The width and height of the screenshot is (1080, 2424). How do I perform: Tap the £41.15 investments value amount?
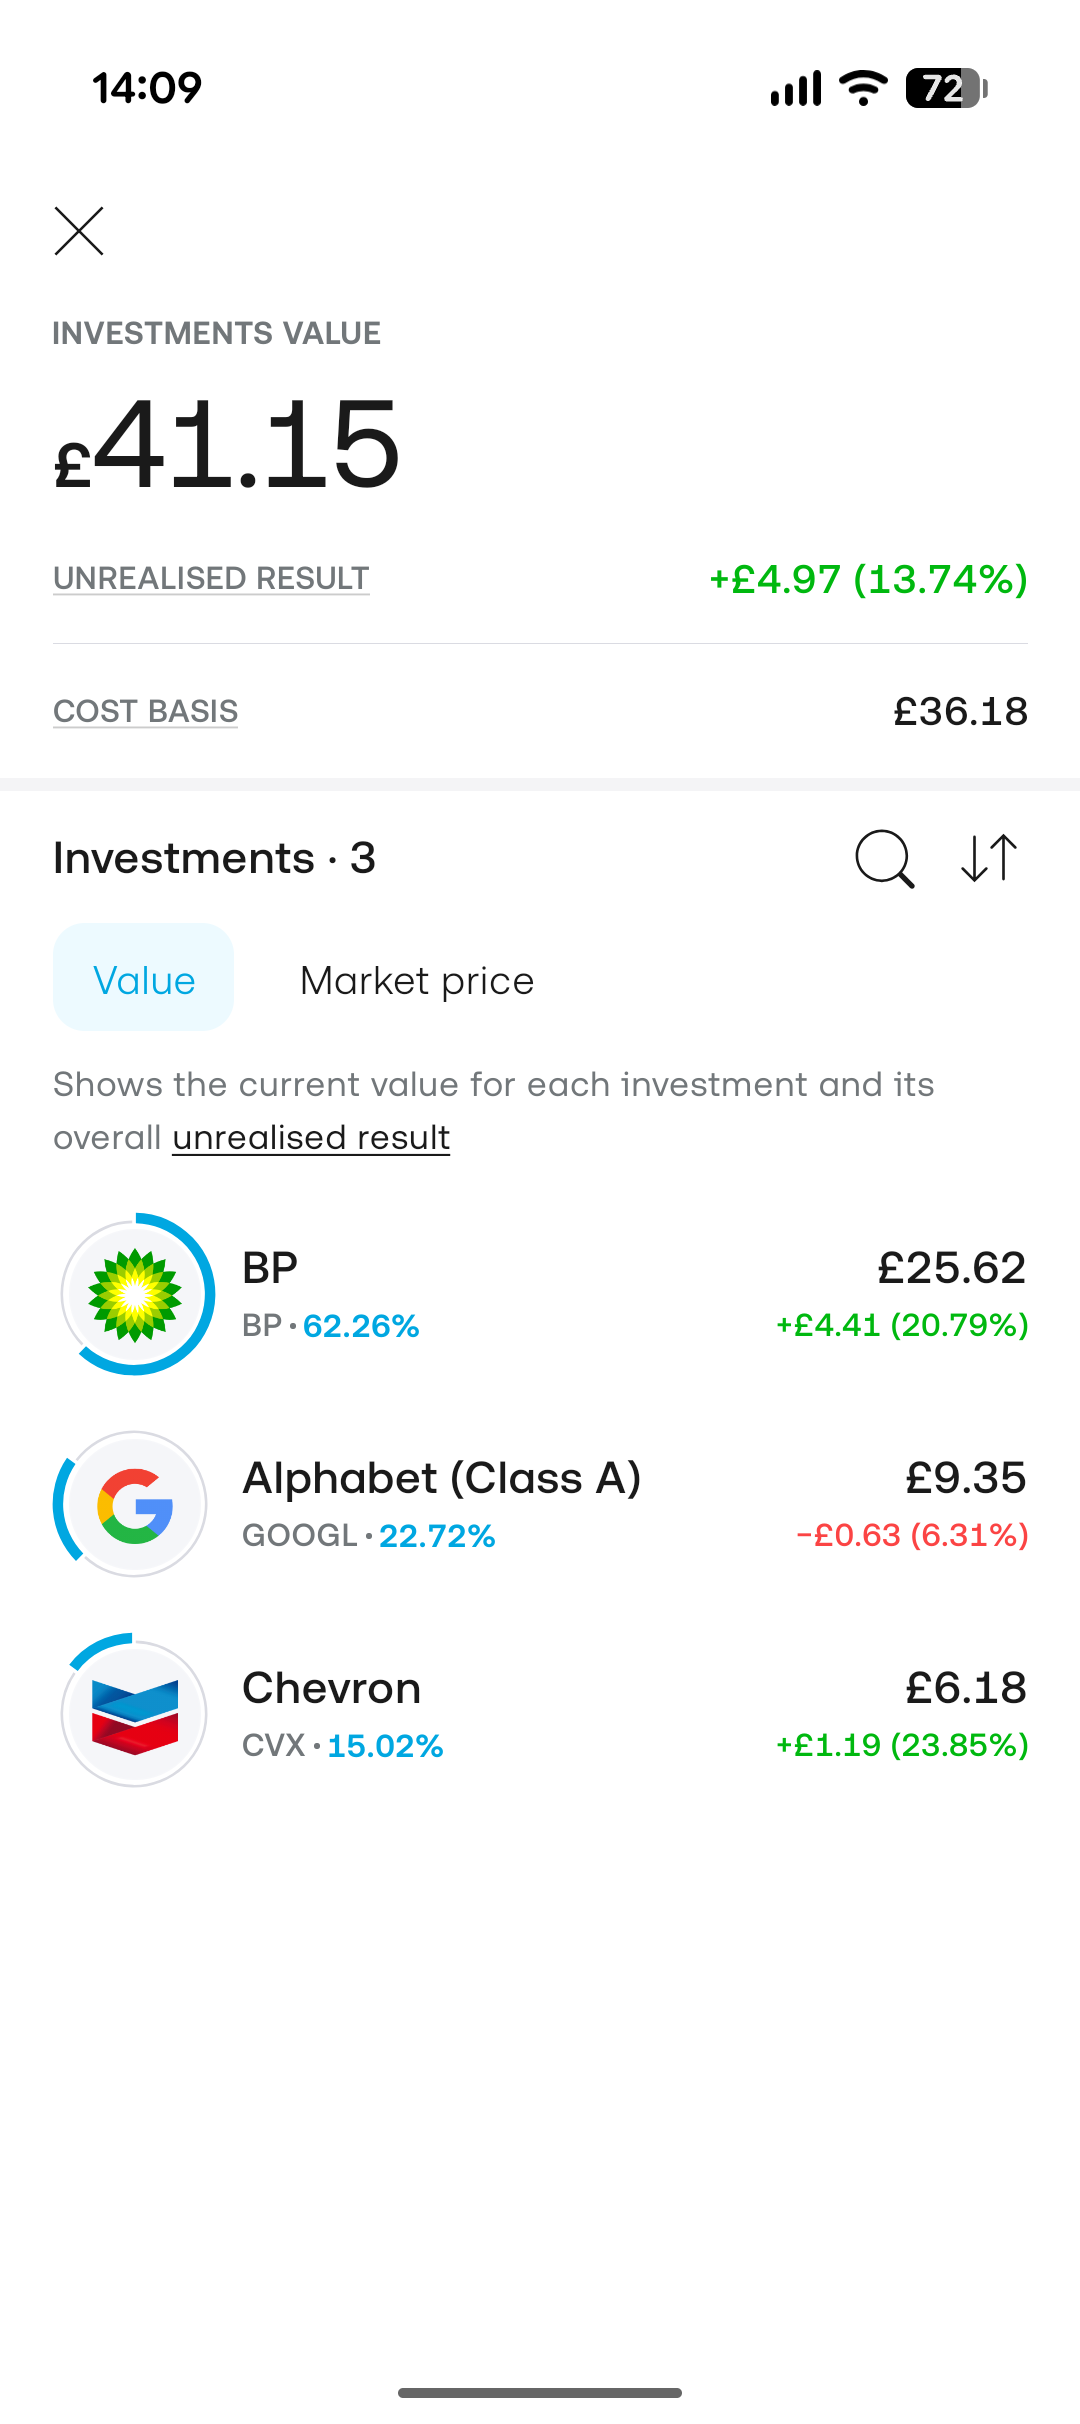pyautogui.click(x=227, y=444)
